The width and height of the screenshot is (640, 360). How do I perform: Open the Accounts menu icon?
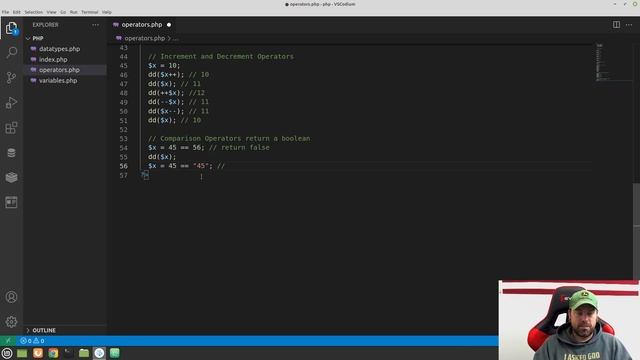click(x=11, y=297)
